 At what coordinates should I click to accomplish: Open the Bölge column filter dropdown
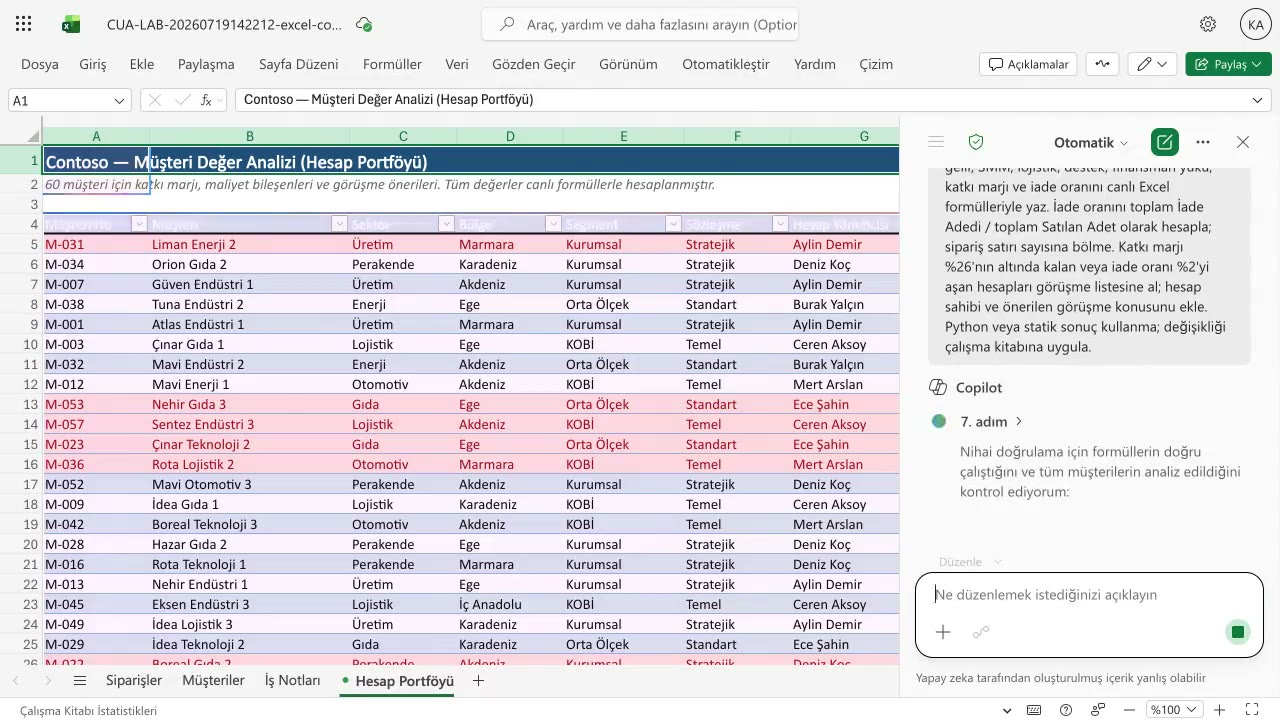tap(553, 224)
